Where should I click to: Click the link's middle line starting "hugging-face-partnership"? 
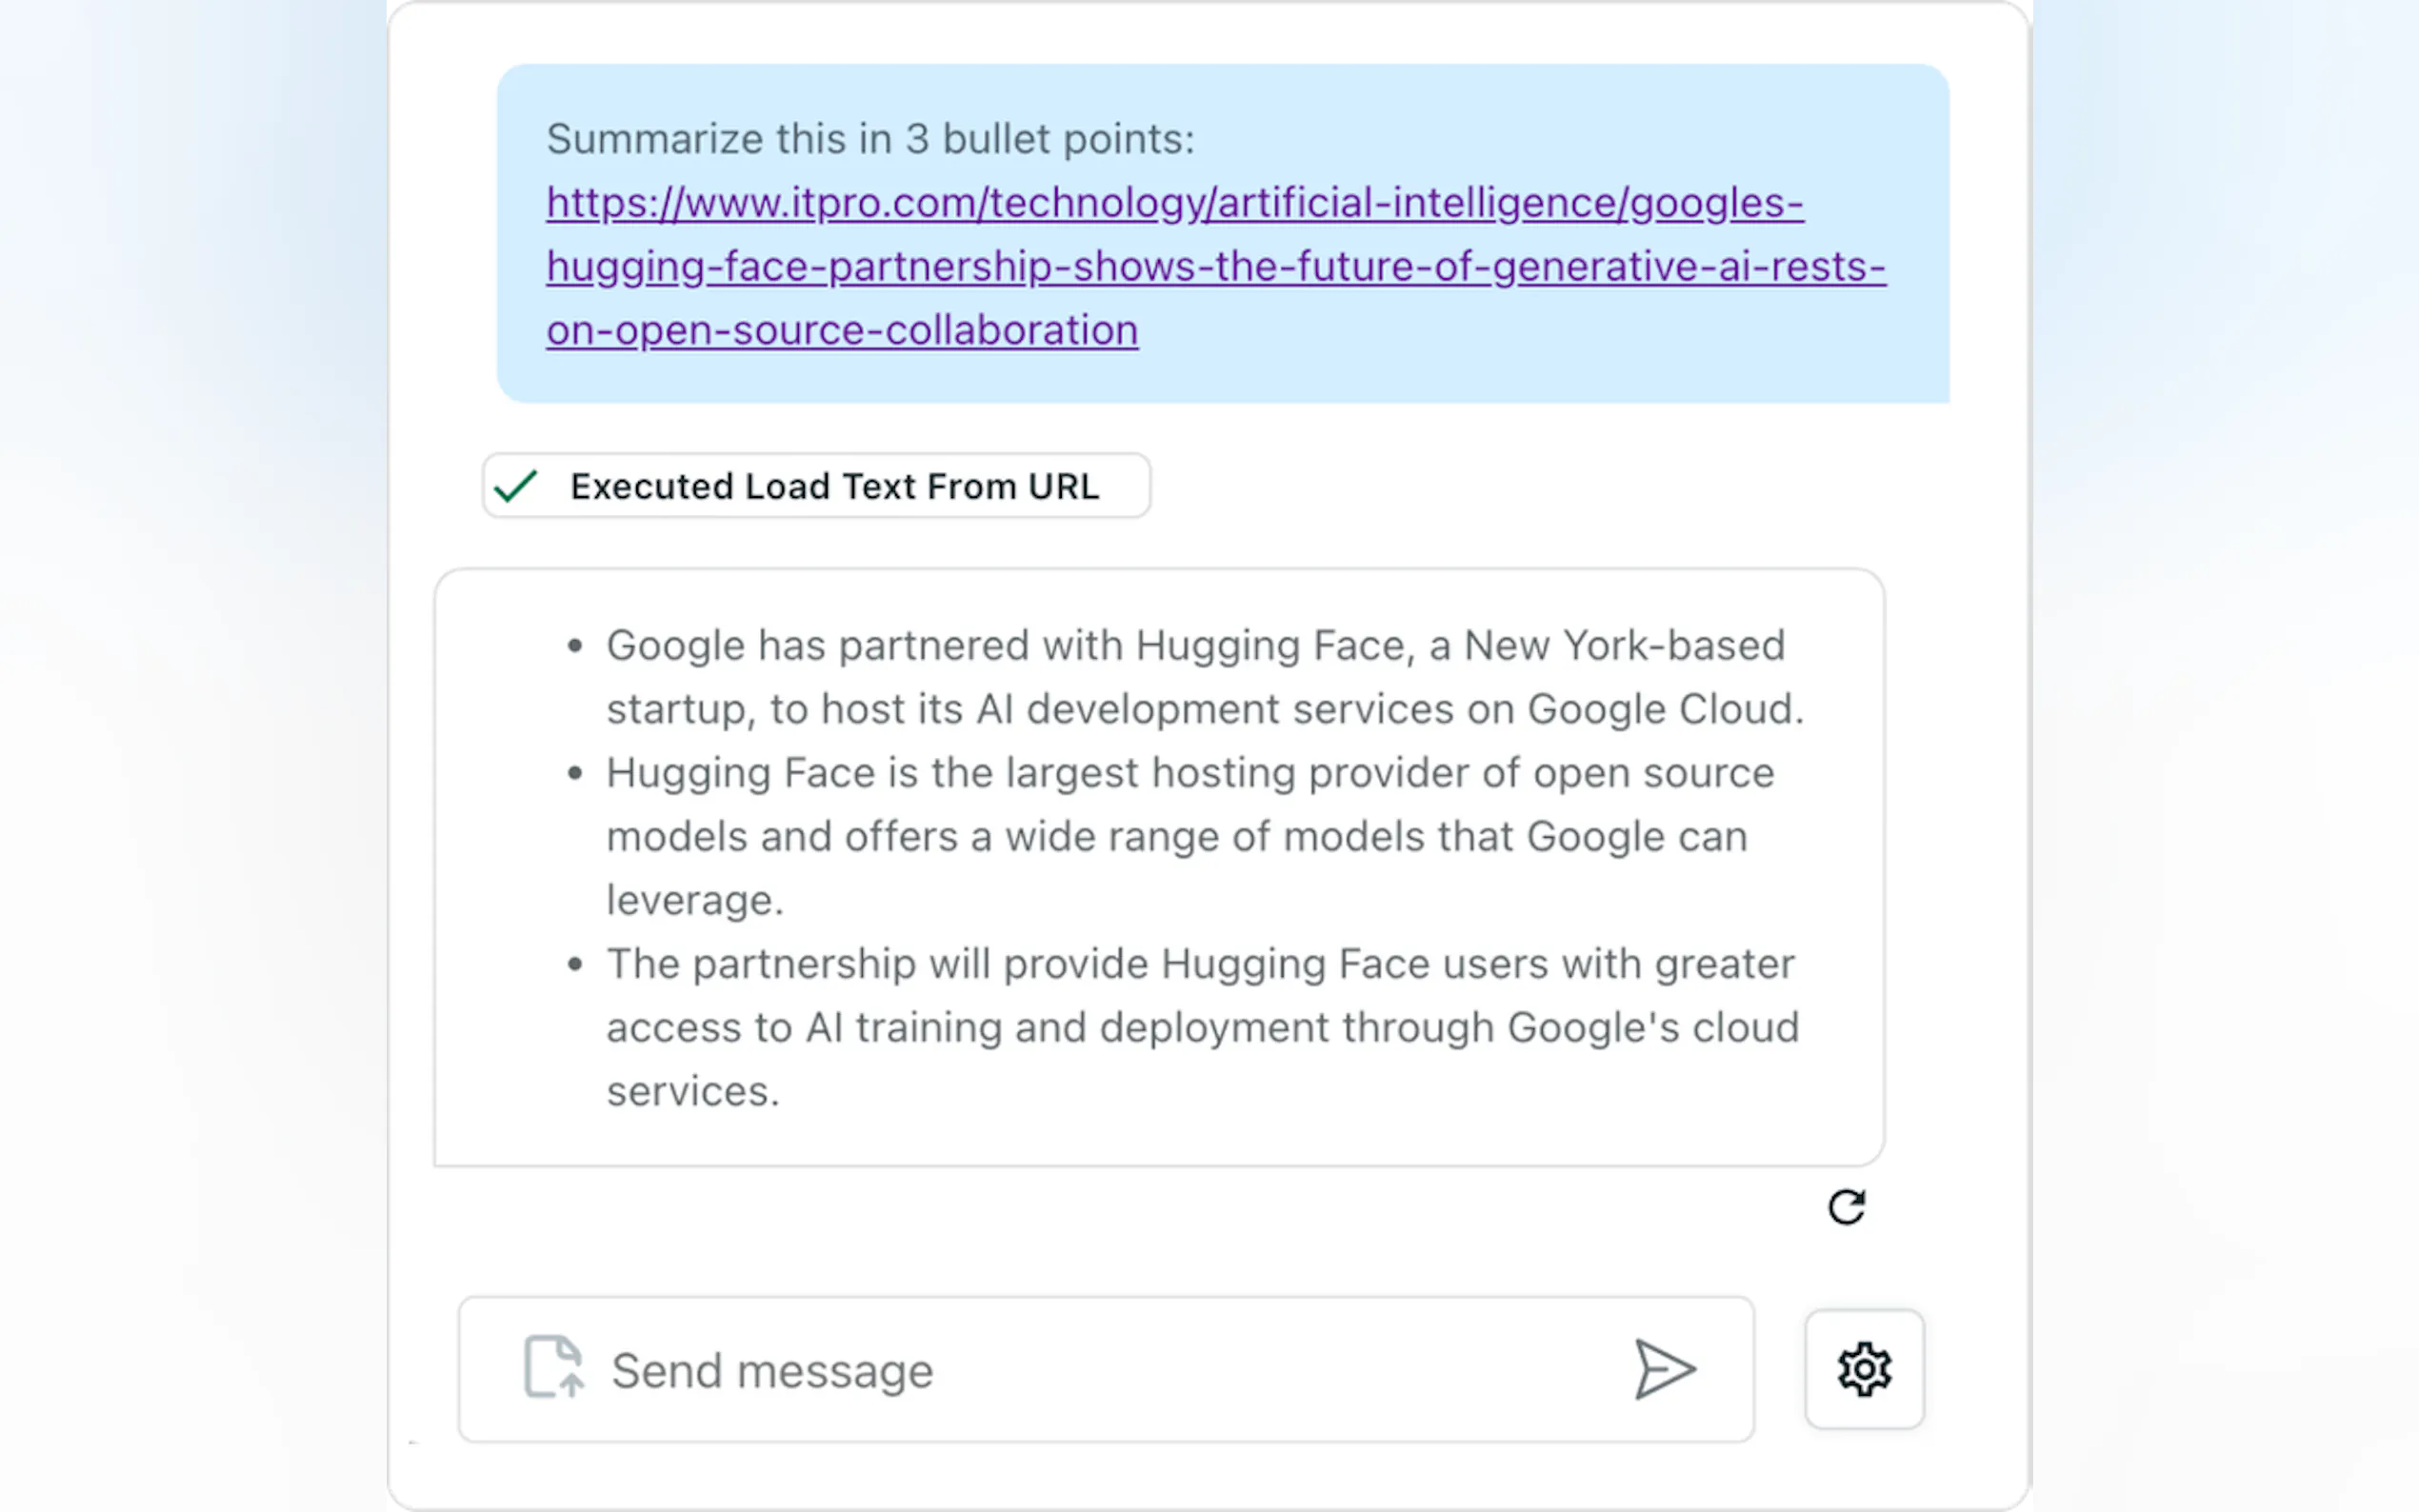pos(1215,267)
